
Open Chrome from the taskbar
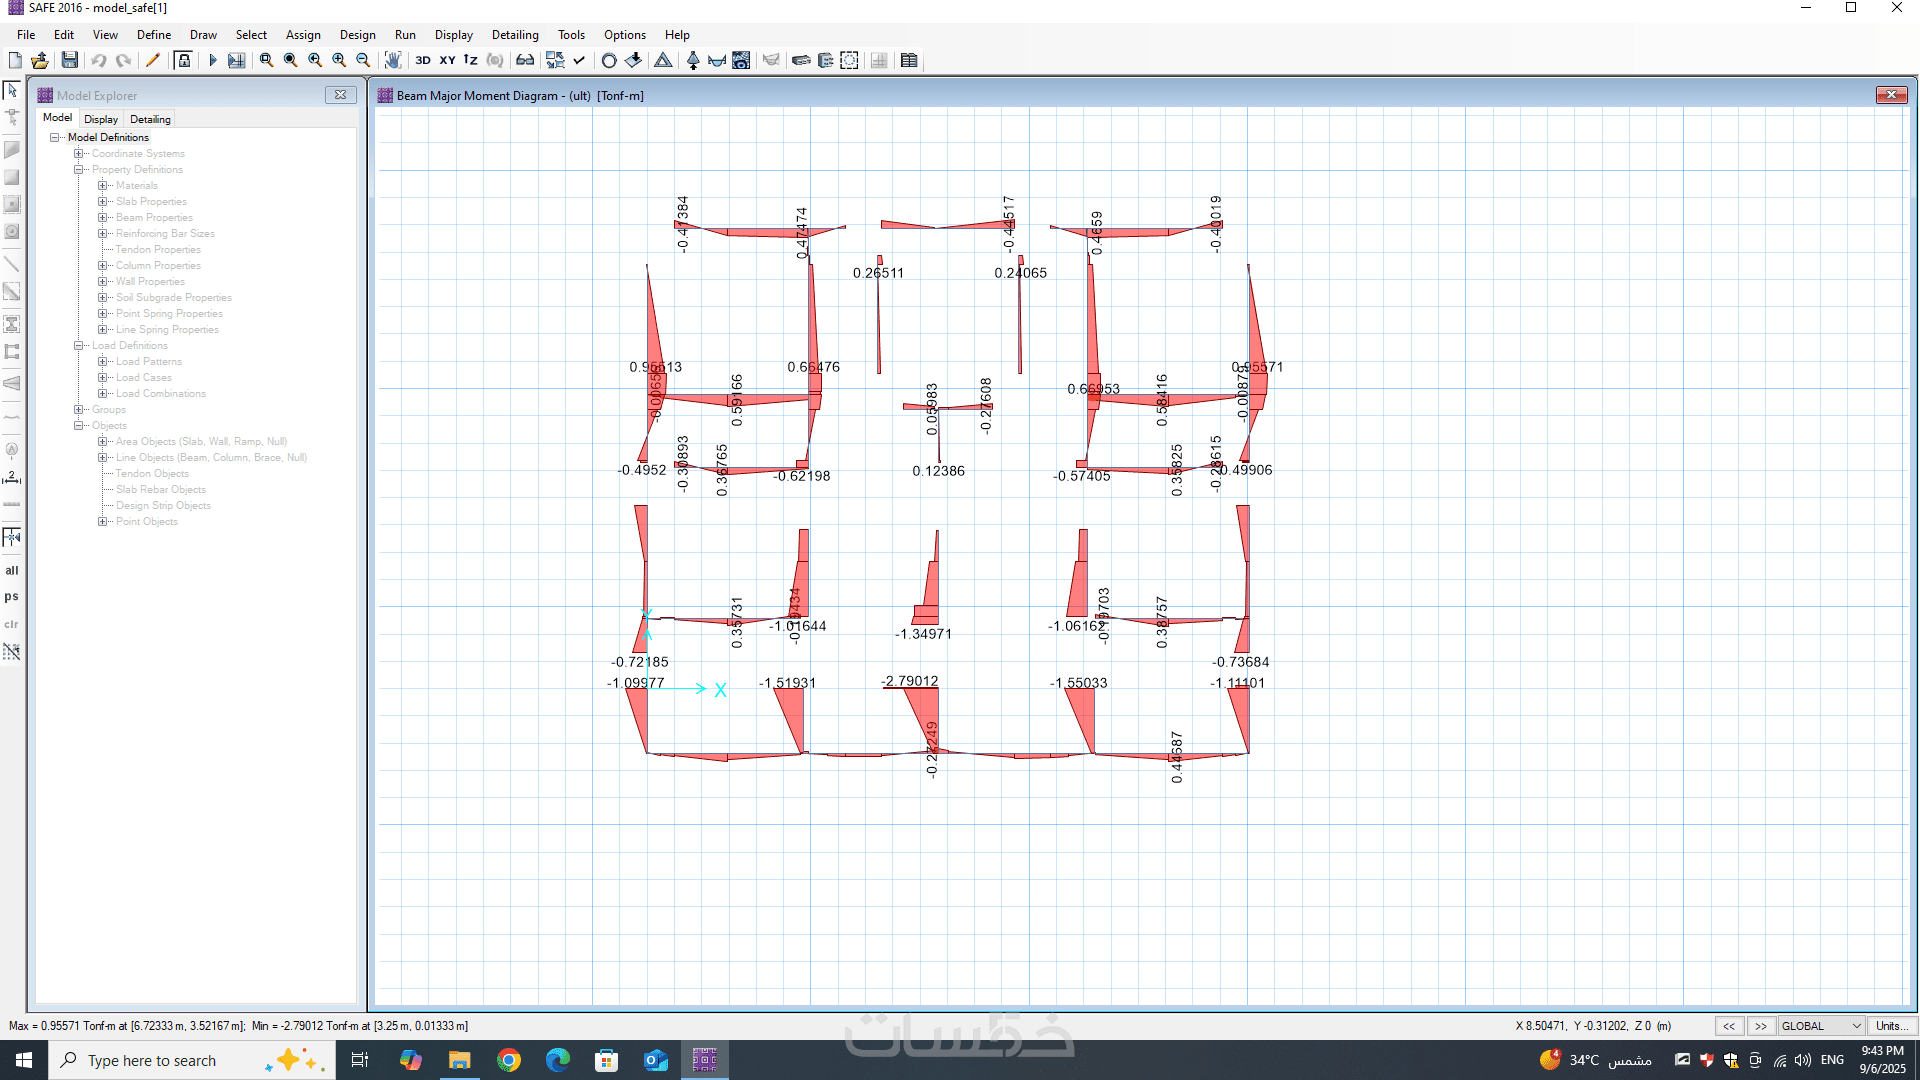click(509, 1060)
